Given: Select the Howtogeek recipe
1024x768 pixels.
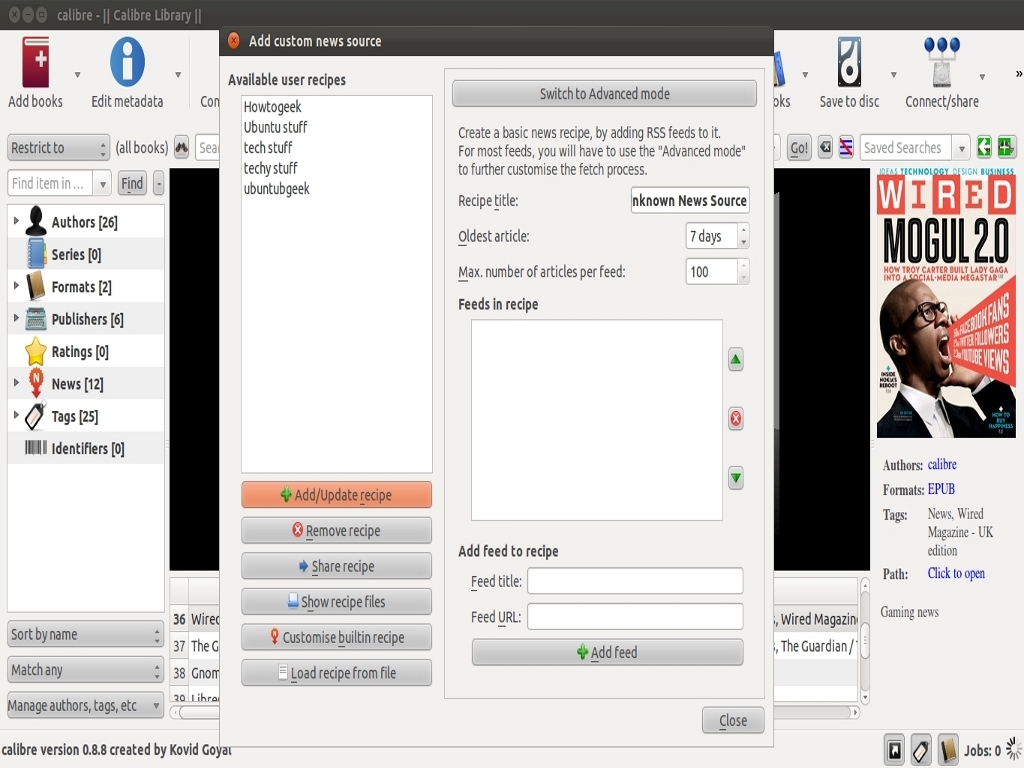Looking at the screenshot, I should 272,106.
